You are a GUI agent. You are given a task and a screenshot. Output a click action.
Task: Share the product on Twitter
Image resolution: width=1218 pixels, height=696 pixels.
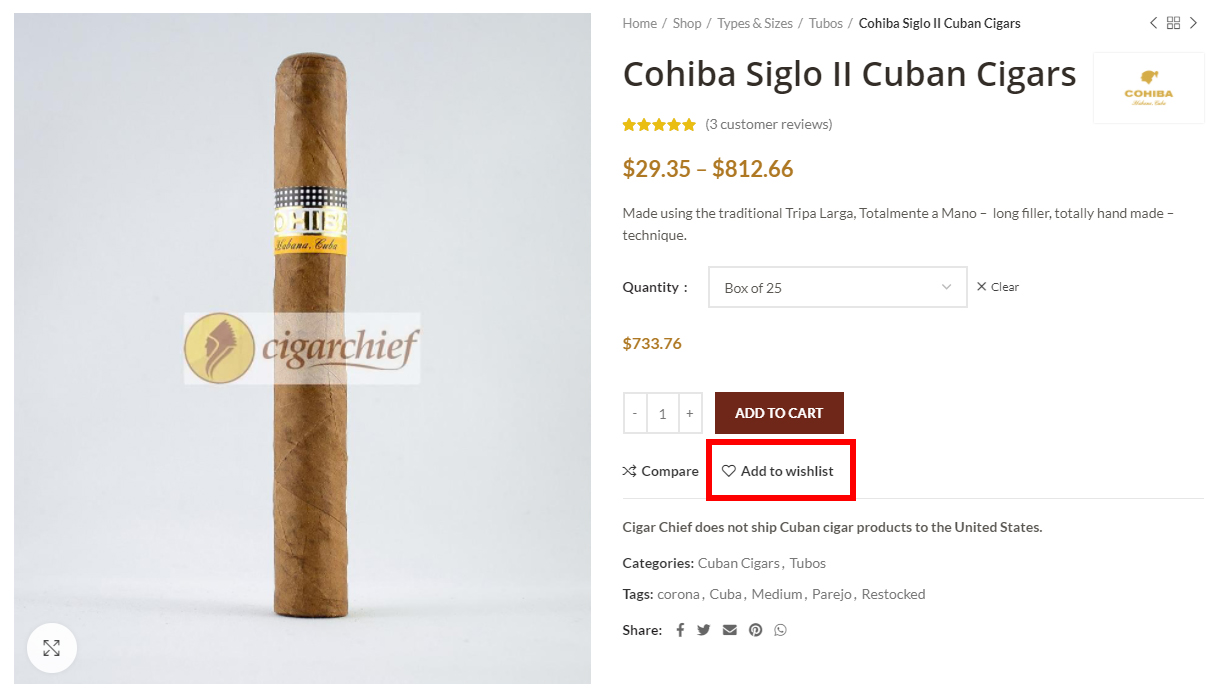click(704, 630)
